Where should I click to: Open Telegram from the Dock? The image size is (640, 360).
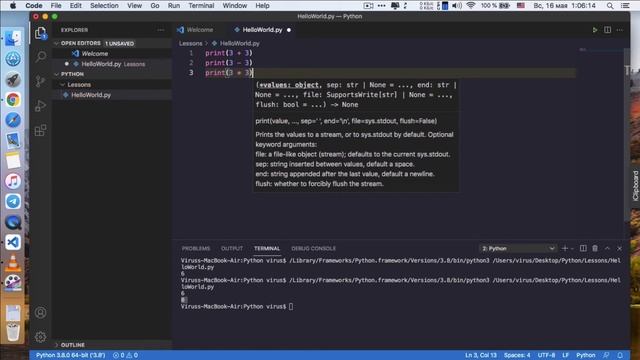coord(13,201)
